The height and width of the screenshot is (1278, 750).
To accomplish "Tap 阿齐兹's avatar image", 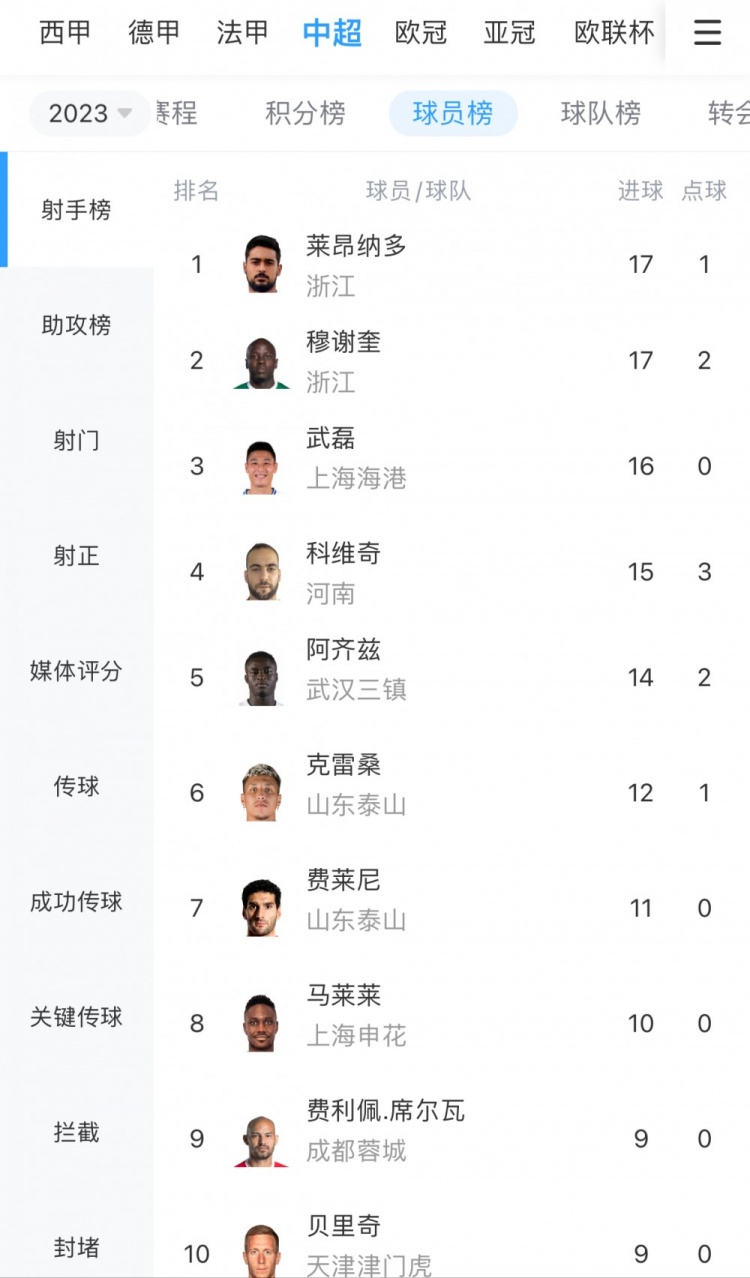I will point(262,678).
